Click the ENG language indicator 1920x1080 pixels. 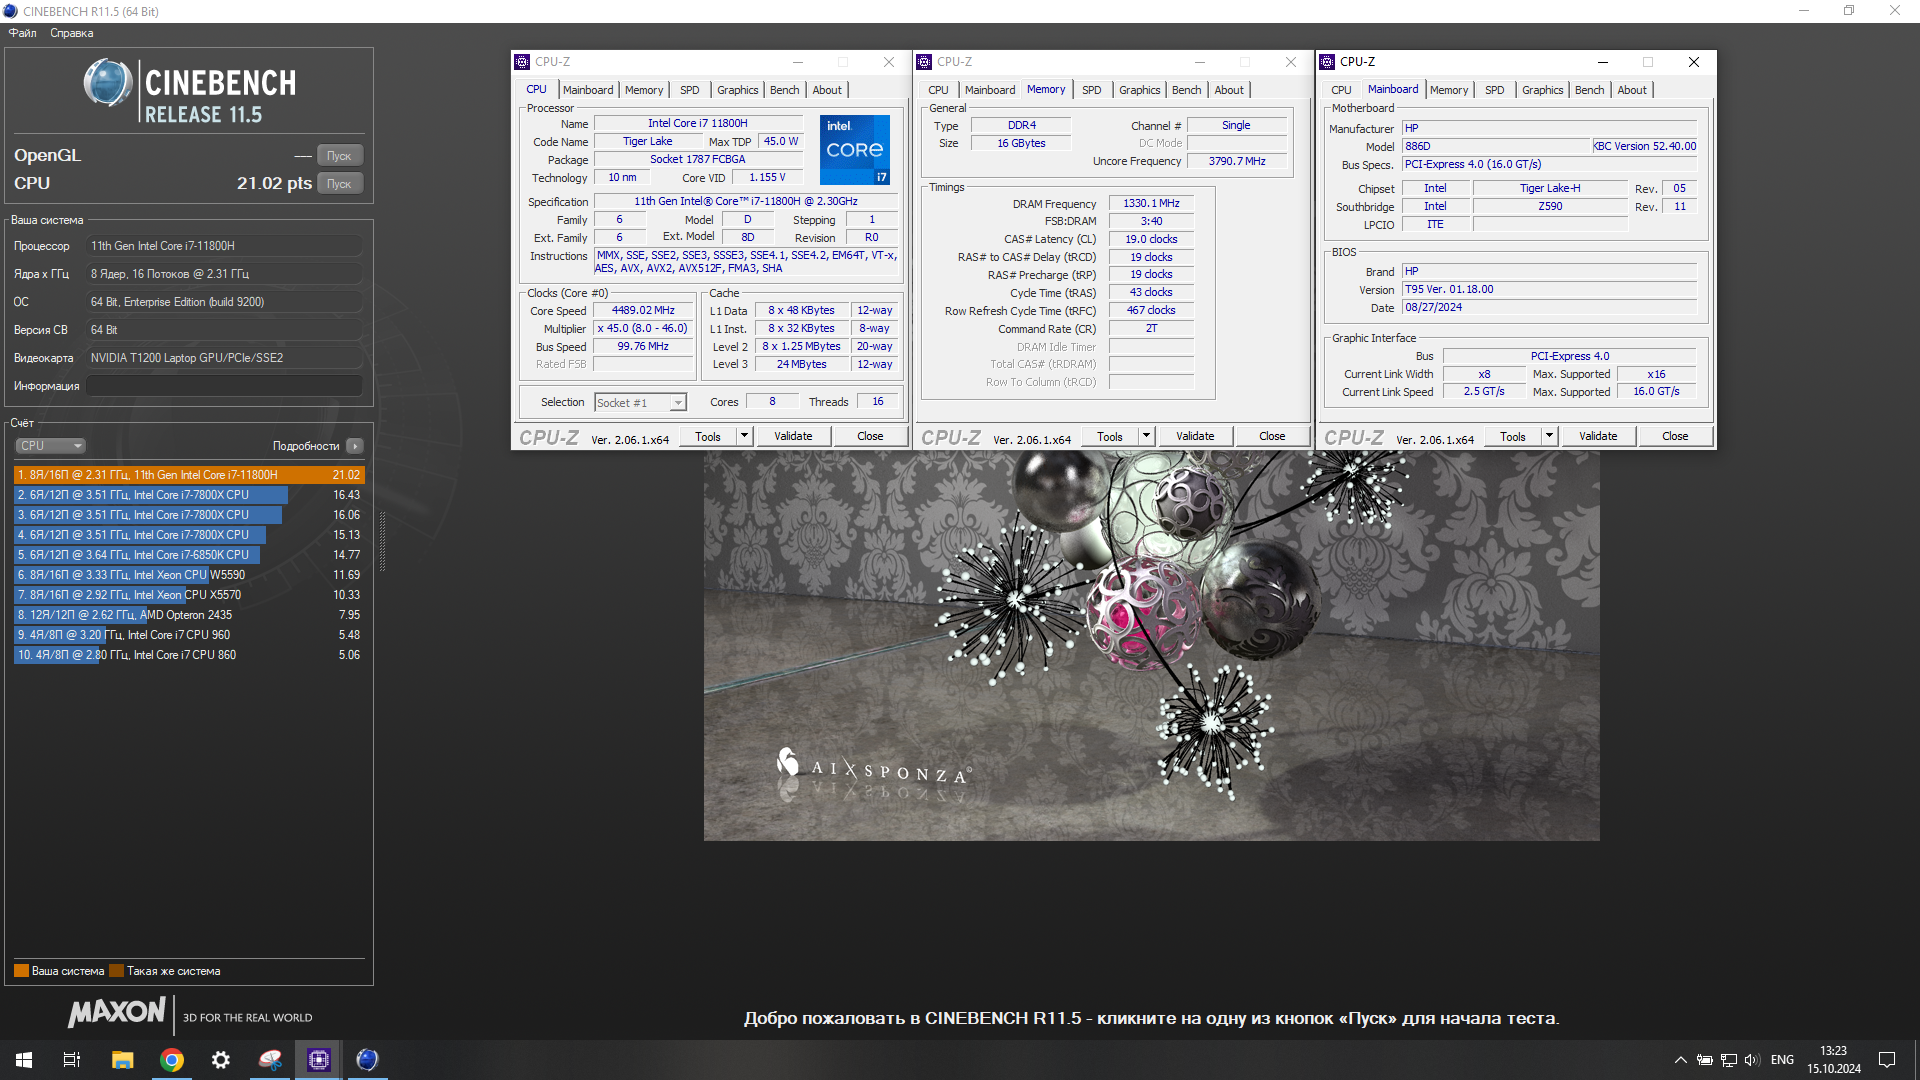pyautogui.click(x=1782, y=1060)
